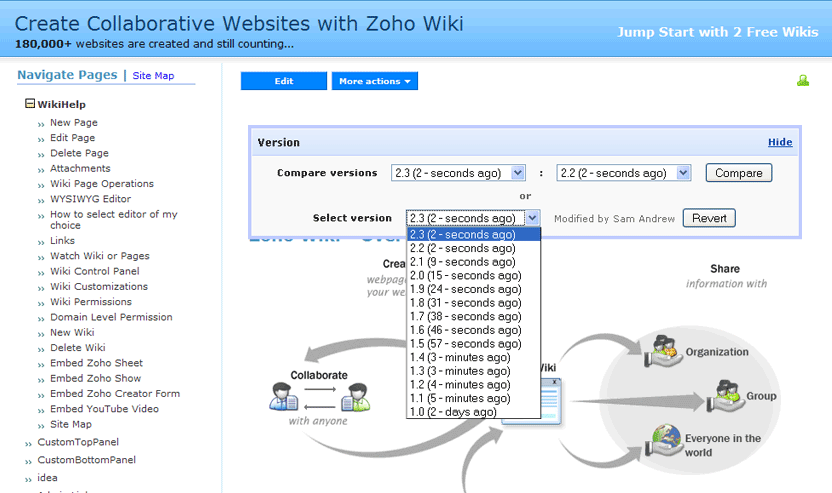Open Wiki Customizations page
832x493 pixels.
point(99,287)
